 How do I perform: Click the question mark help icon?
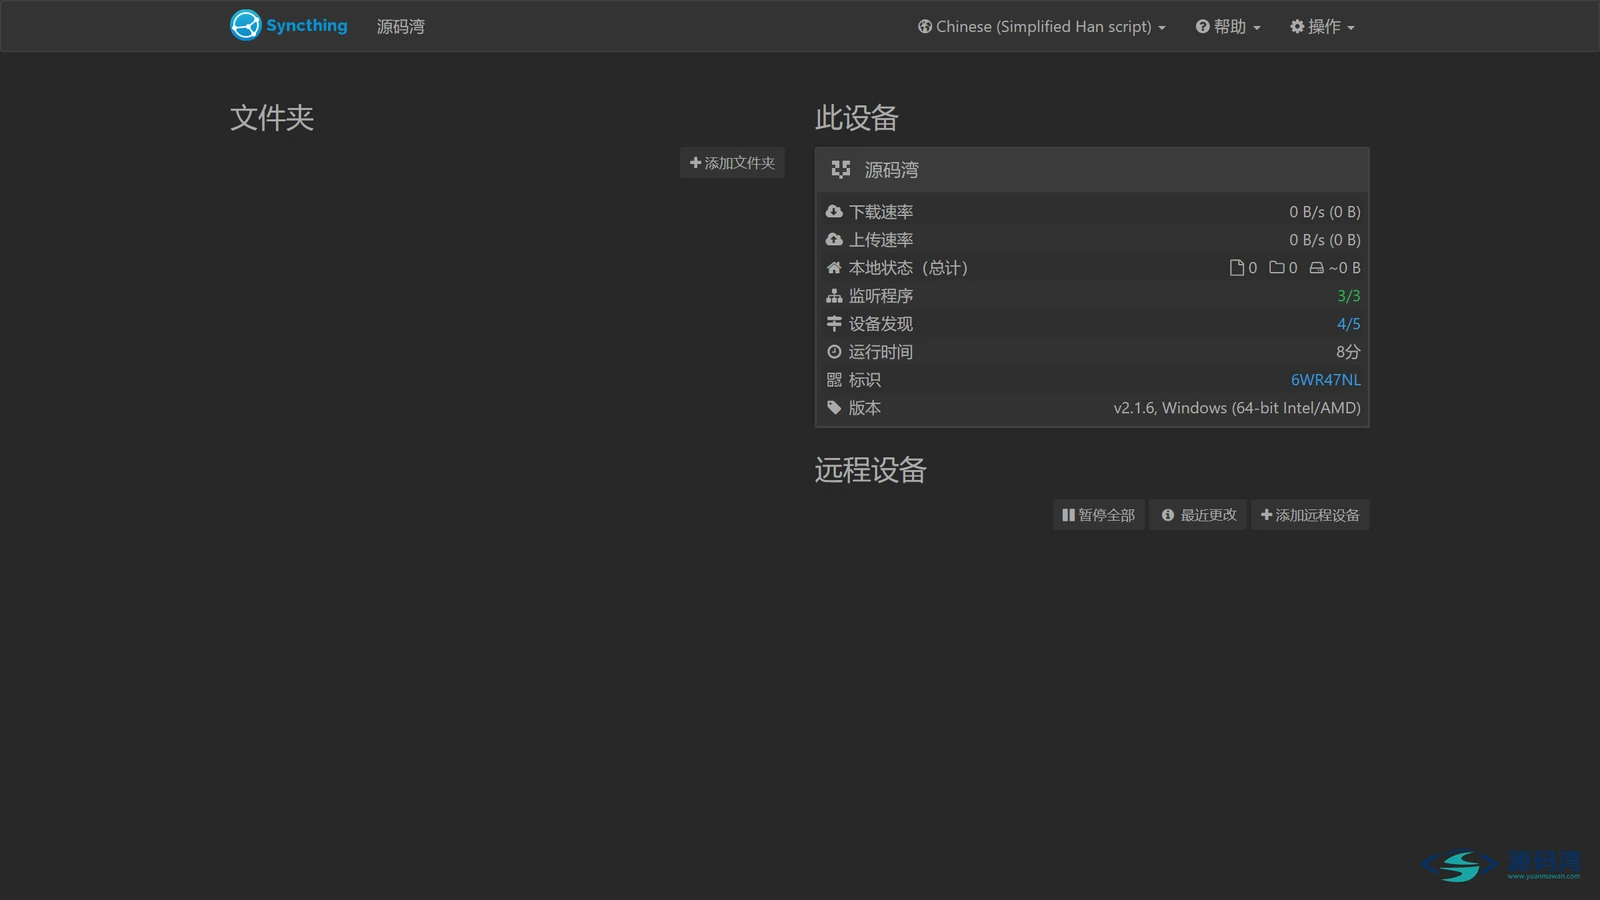[1202, 27]
